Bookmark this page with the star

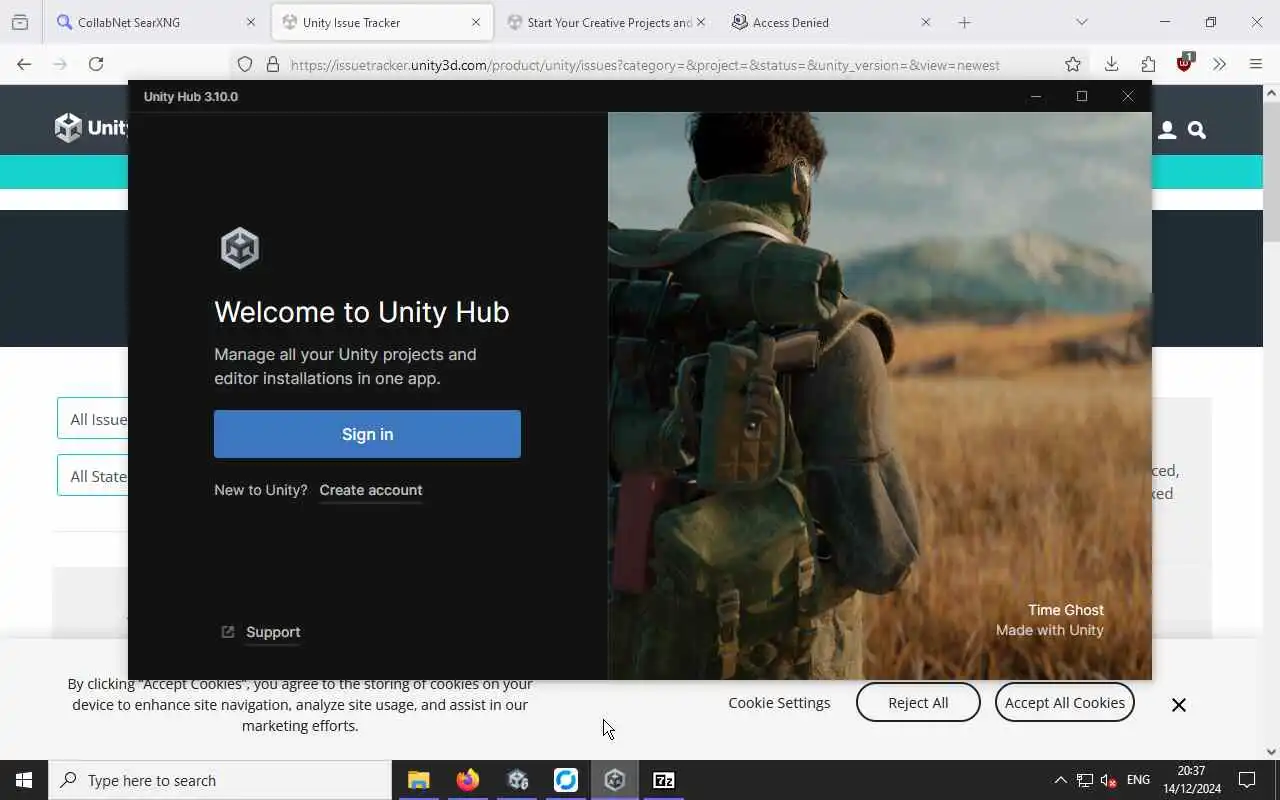click(1073, 64)
